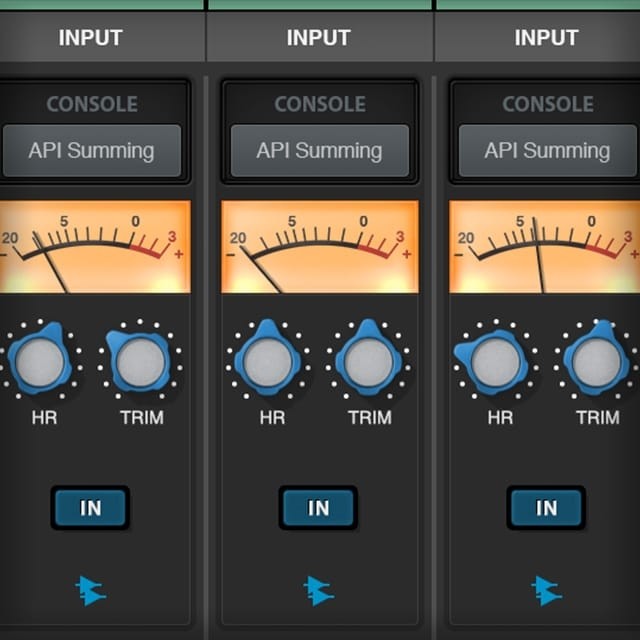Click the blue routing icon in right channel
Image resolution: width=640 pixels, height=640 pixels.
(x=546, y=590)
